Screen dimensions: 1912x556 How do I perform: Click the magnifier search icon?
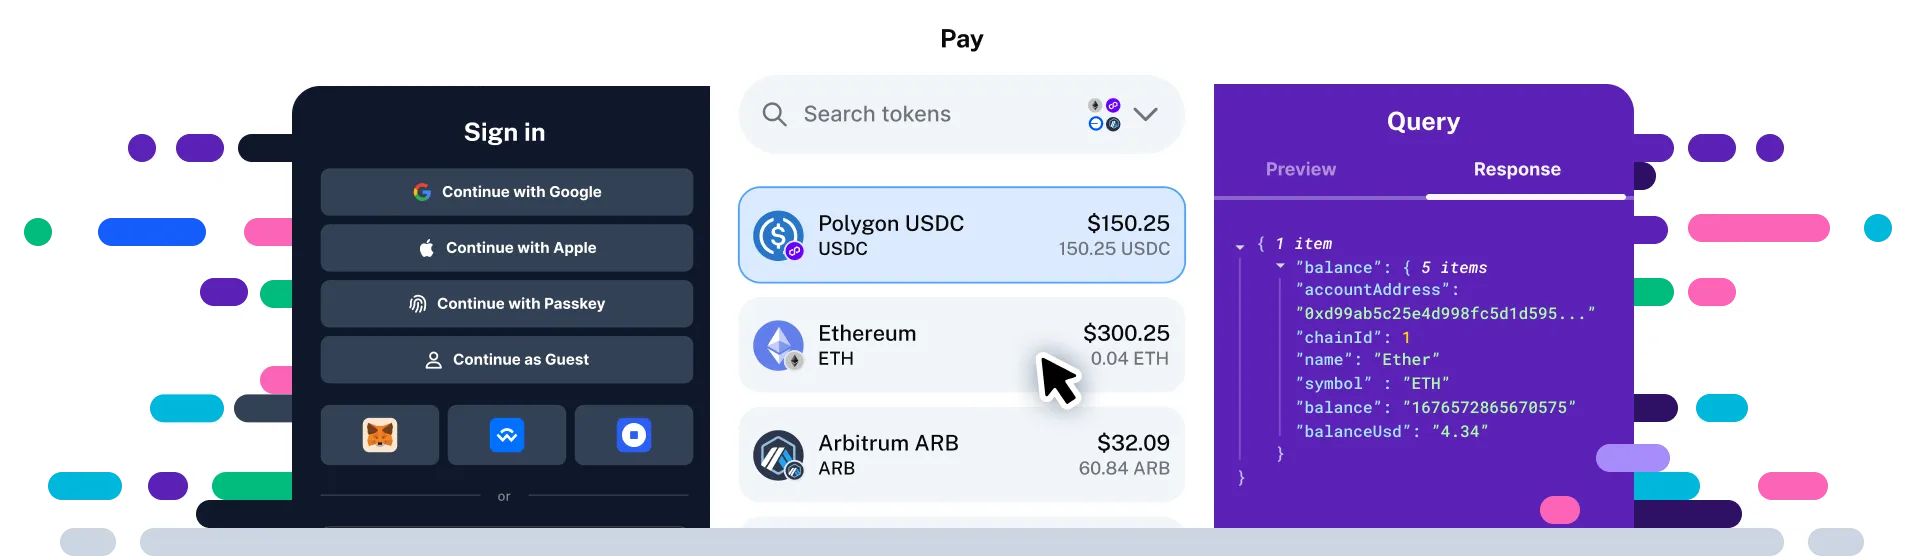(774, 114)
